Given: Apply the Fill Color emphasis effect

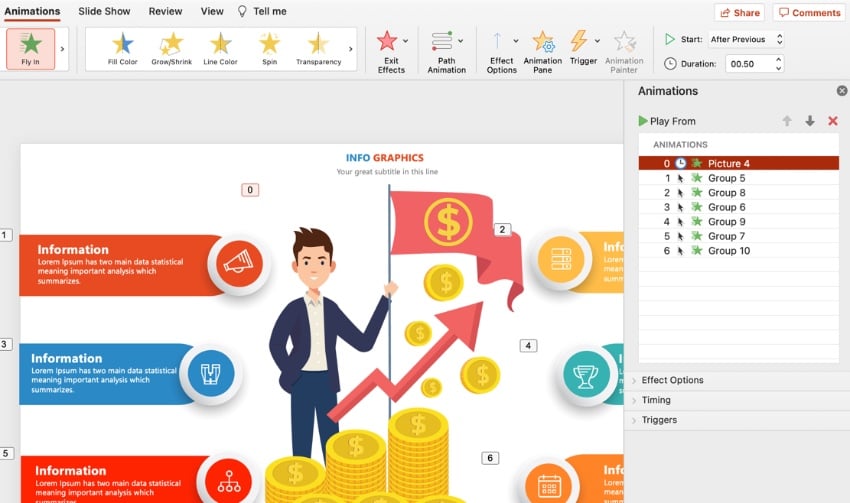Looking at the screenshot, I should point(123,49).
